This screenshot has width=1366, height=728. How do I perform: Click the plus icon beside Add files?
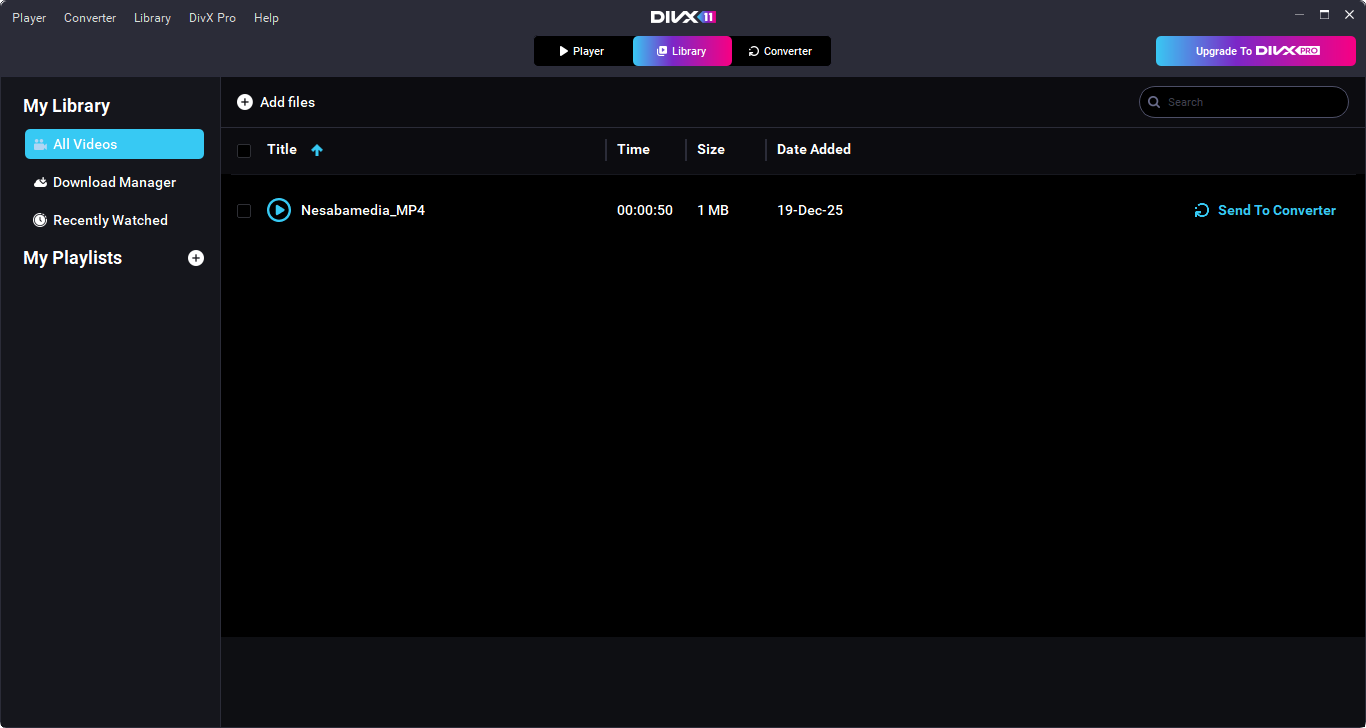click(x=245, y=102)
